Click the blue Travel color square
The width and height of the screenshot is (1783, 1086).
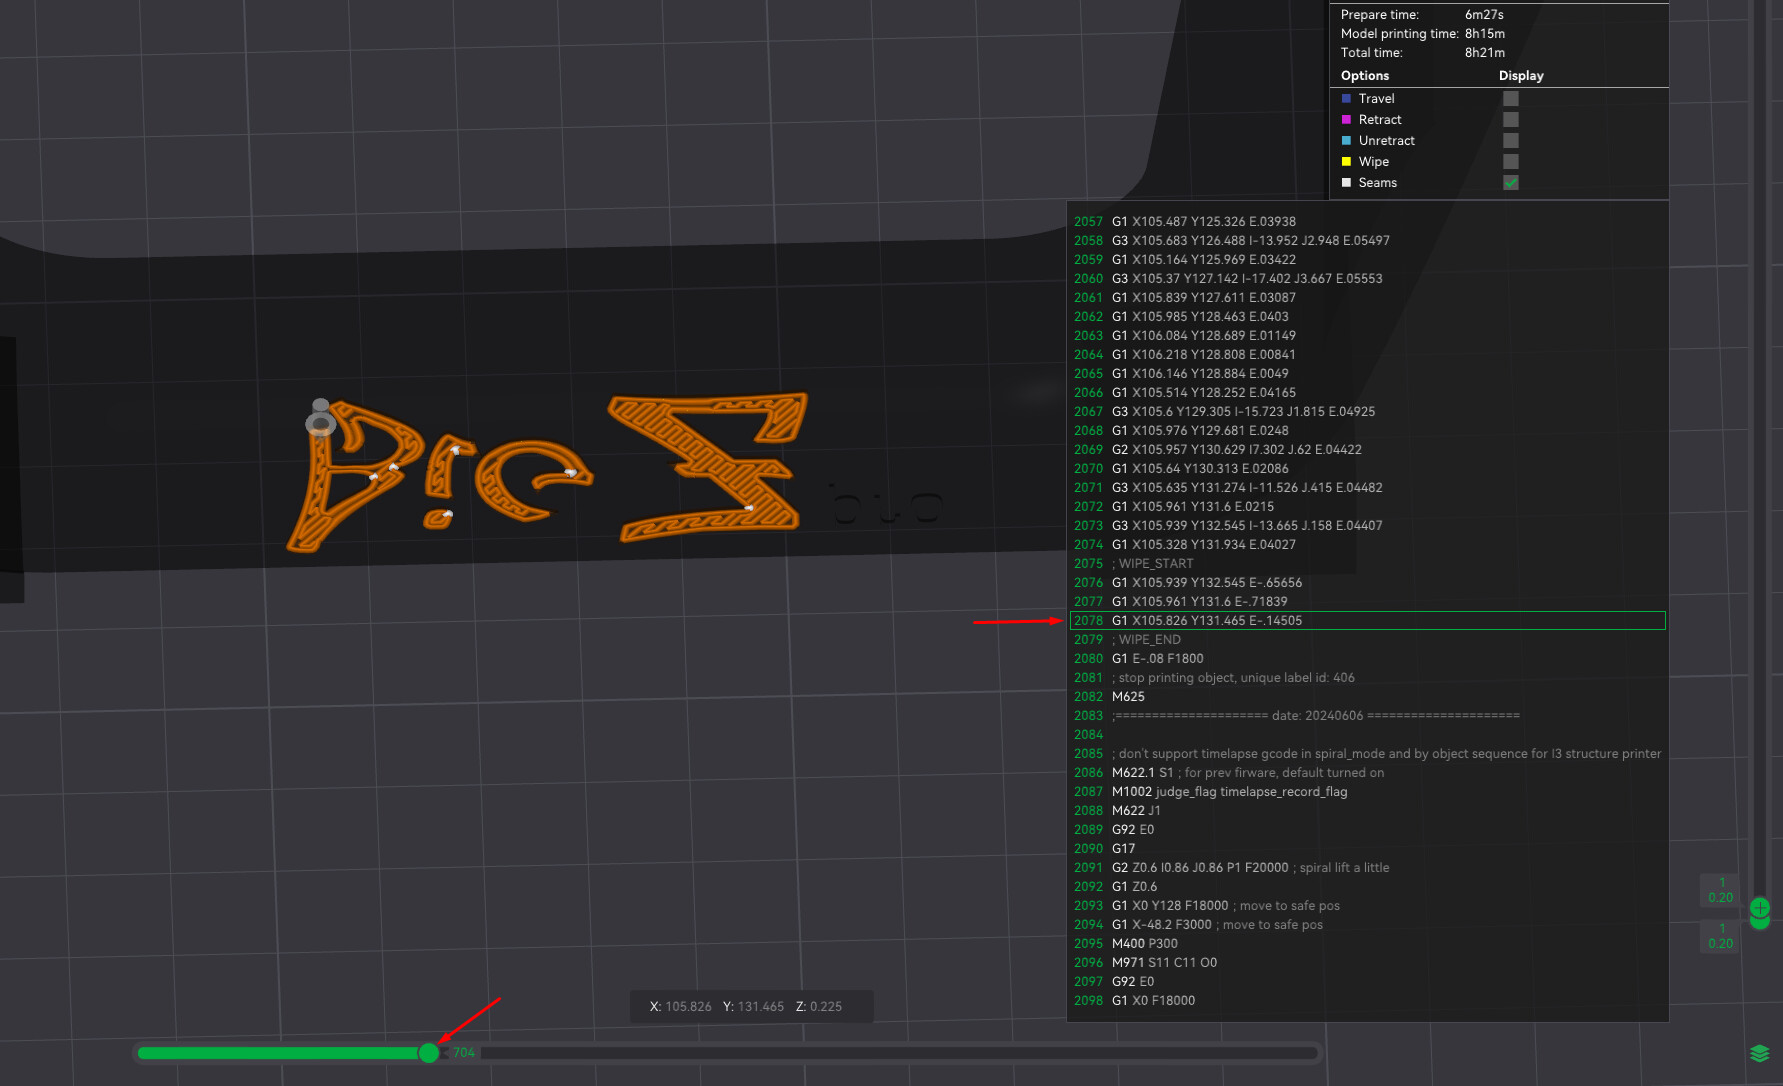1346,98
